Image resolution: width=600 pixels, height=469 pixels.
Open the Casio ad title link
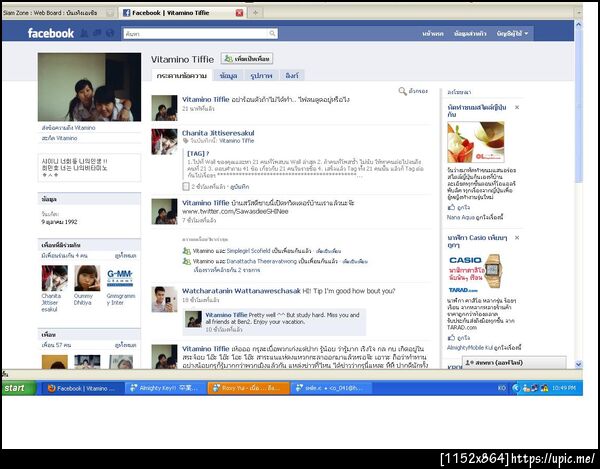477,241
